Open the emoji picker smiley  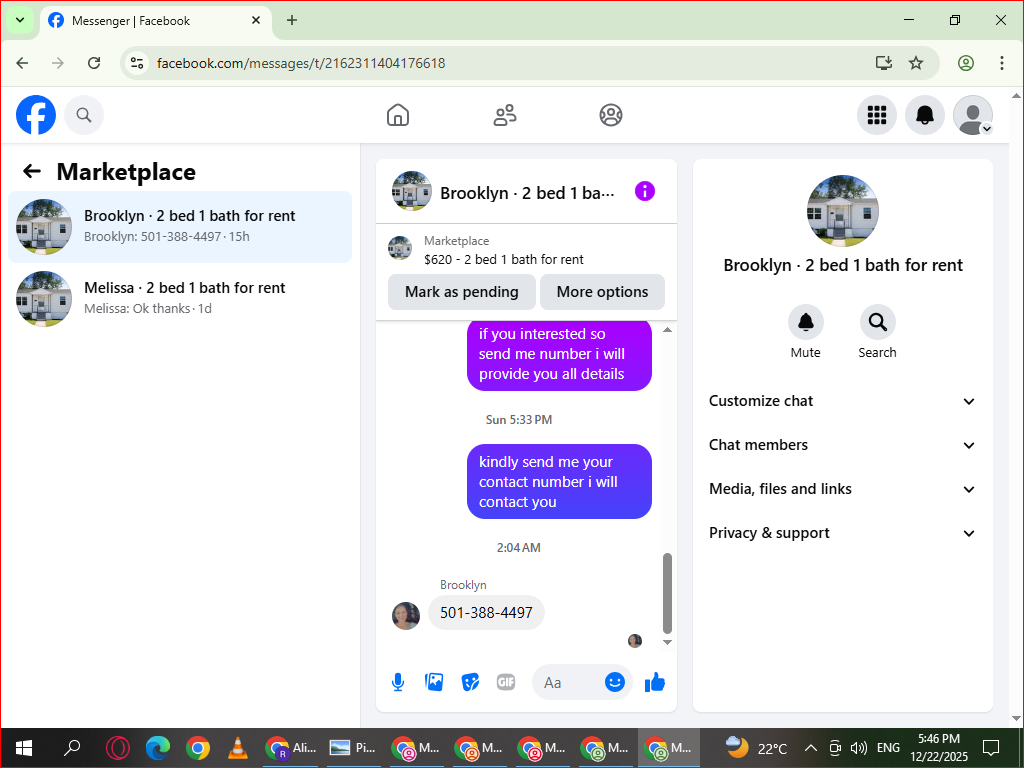tap(615, 682)
